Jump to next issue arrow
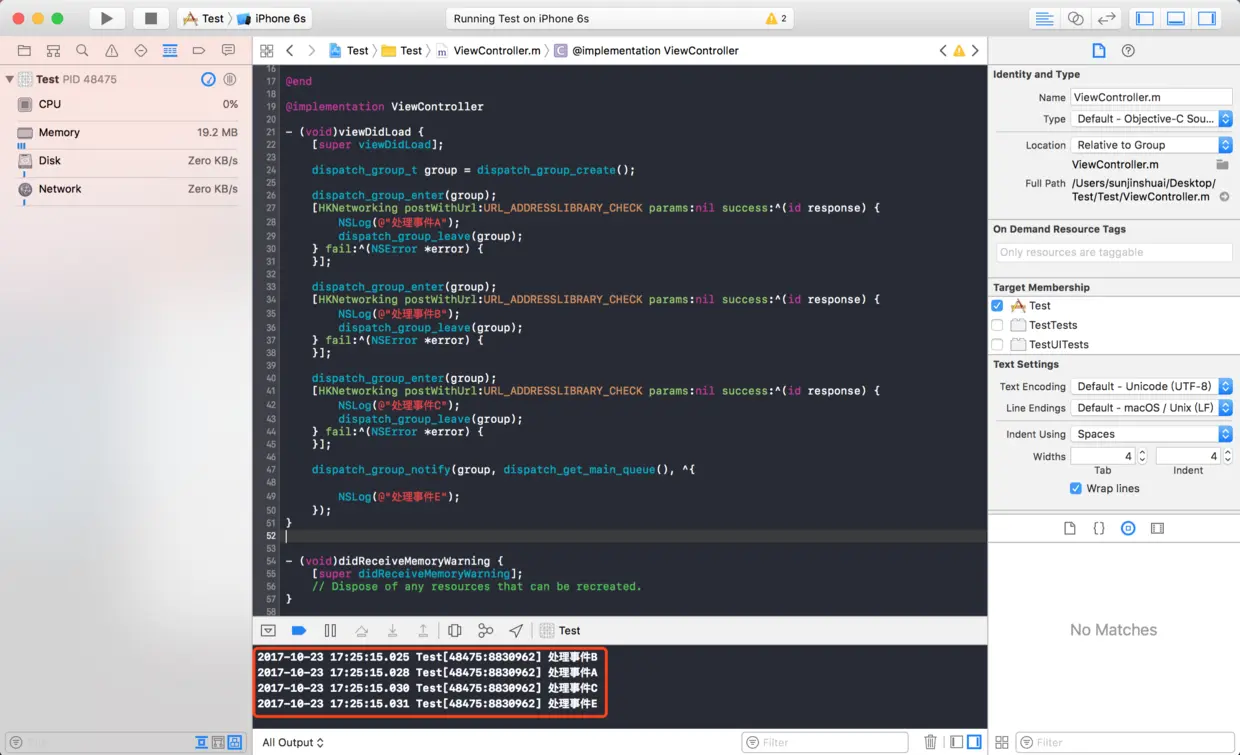This screenshot has width=1240, height=755. tap(975, 50)
